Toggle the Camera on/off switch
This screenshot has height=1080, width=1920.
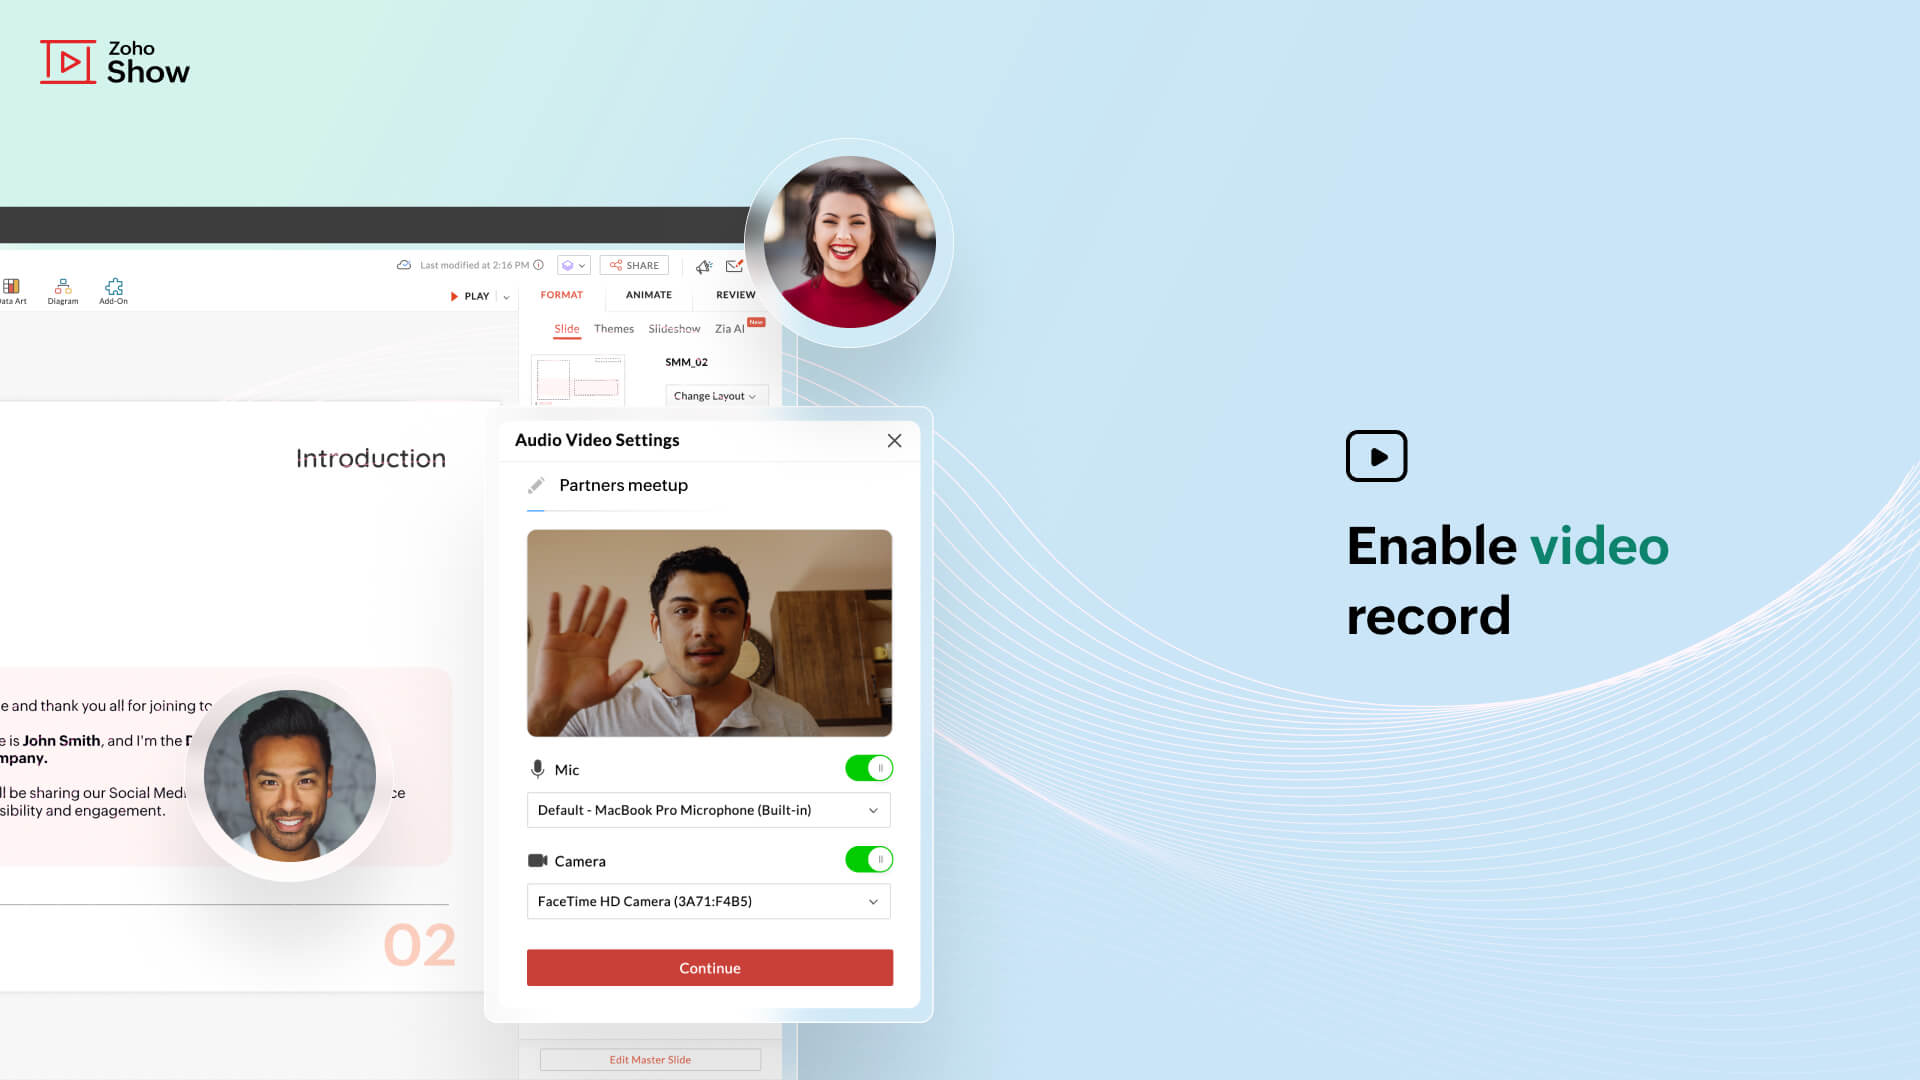click(869, 860)
